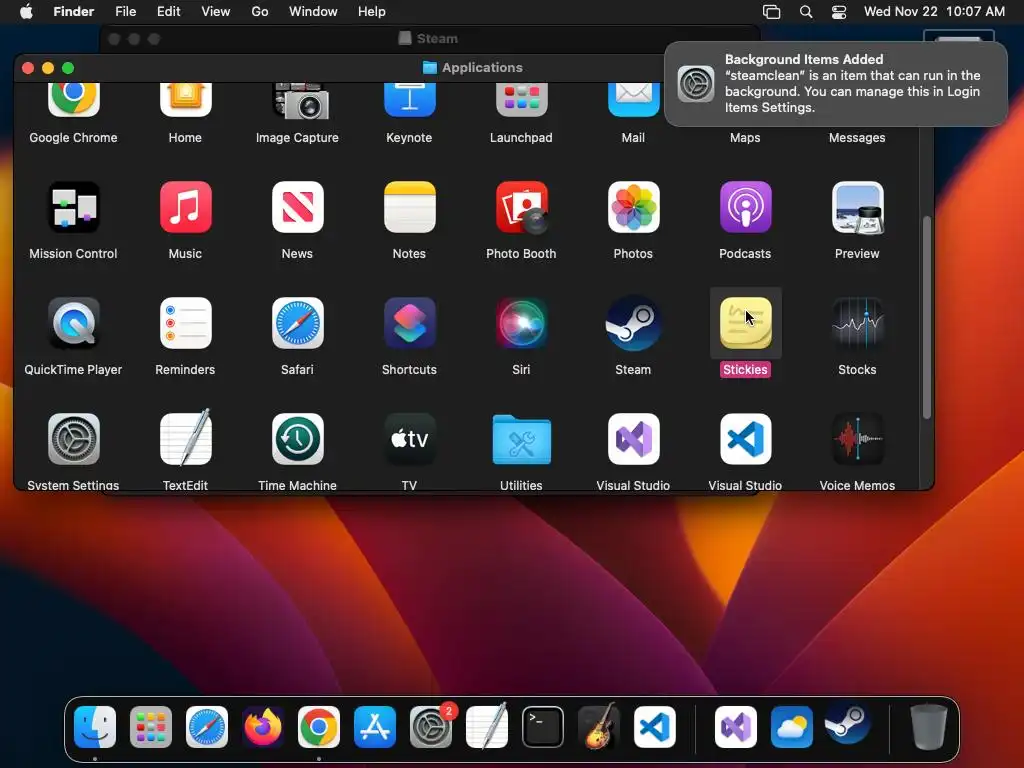The height and width of the screenshot is (768, 1024).
Task: Click the Applications window vertical scrollbar
Action: tap(927, 317)
